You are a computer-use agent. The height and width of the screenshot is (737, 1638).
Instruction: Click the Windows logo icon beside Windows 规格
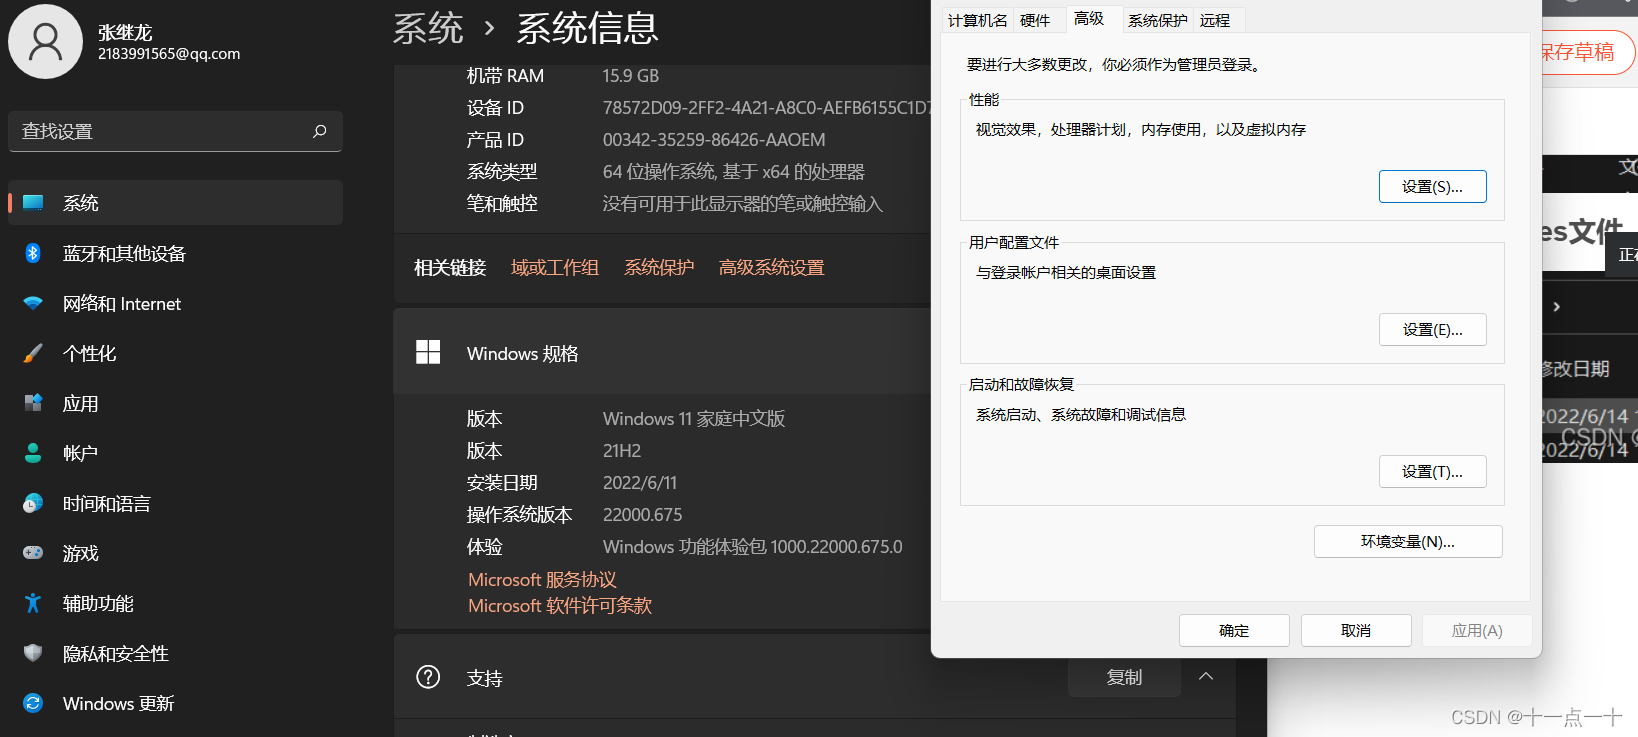[x=428, y=352]
